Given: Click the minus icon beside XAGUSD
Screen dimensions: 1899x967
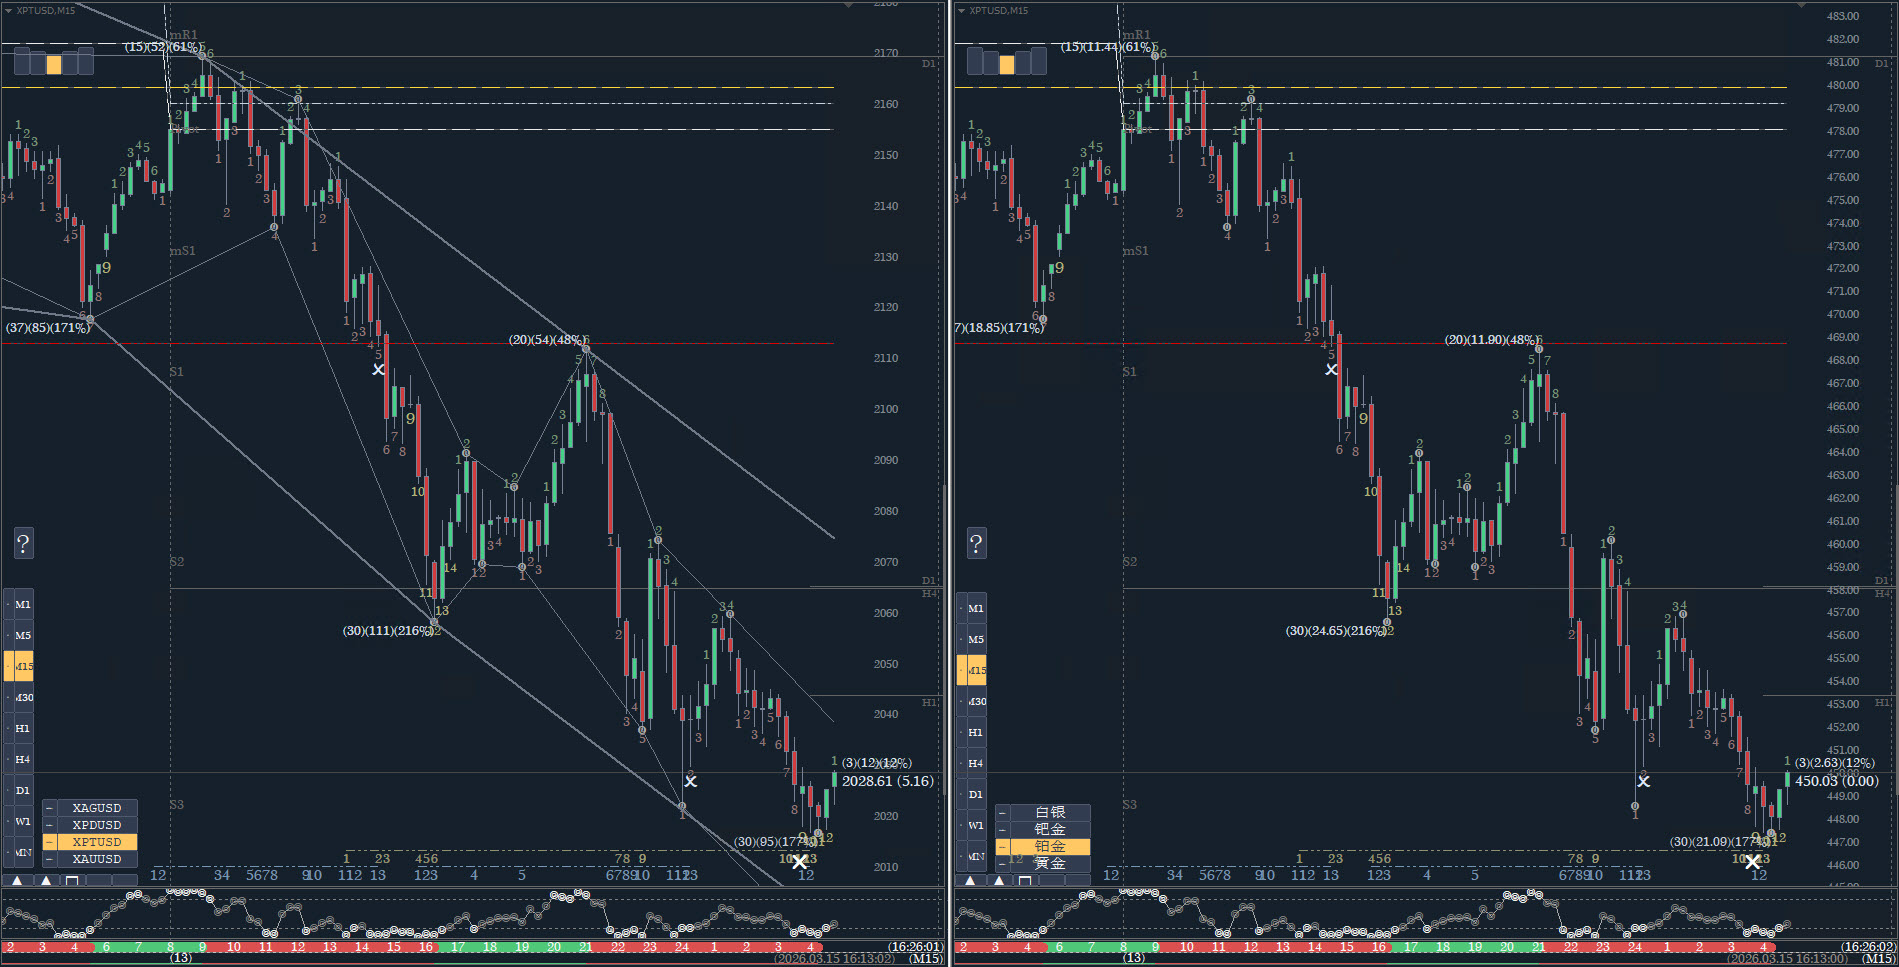Looking at the screenshot, I should point(49,808).
